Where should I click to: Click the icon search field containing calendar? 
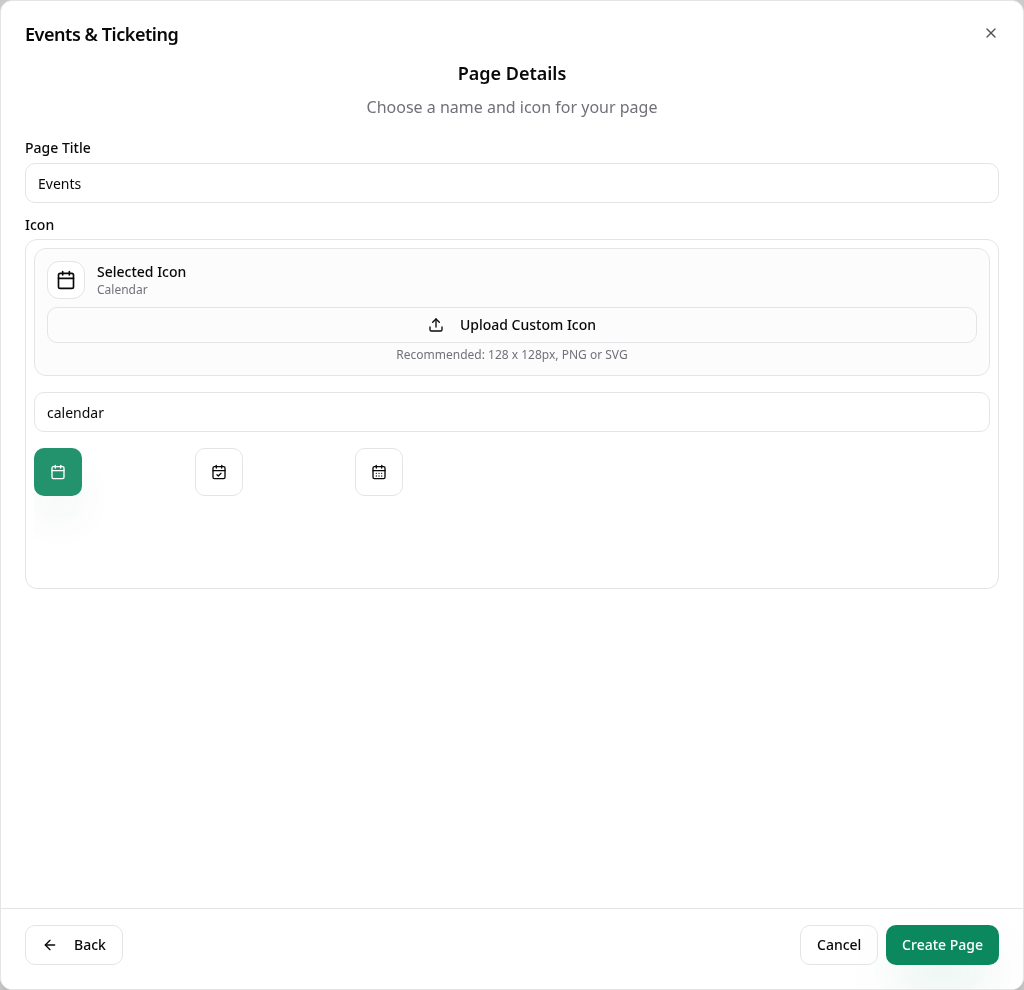pyautogui.click(x=512, y=412)
